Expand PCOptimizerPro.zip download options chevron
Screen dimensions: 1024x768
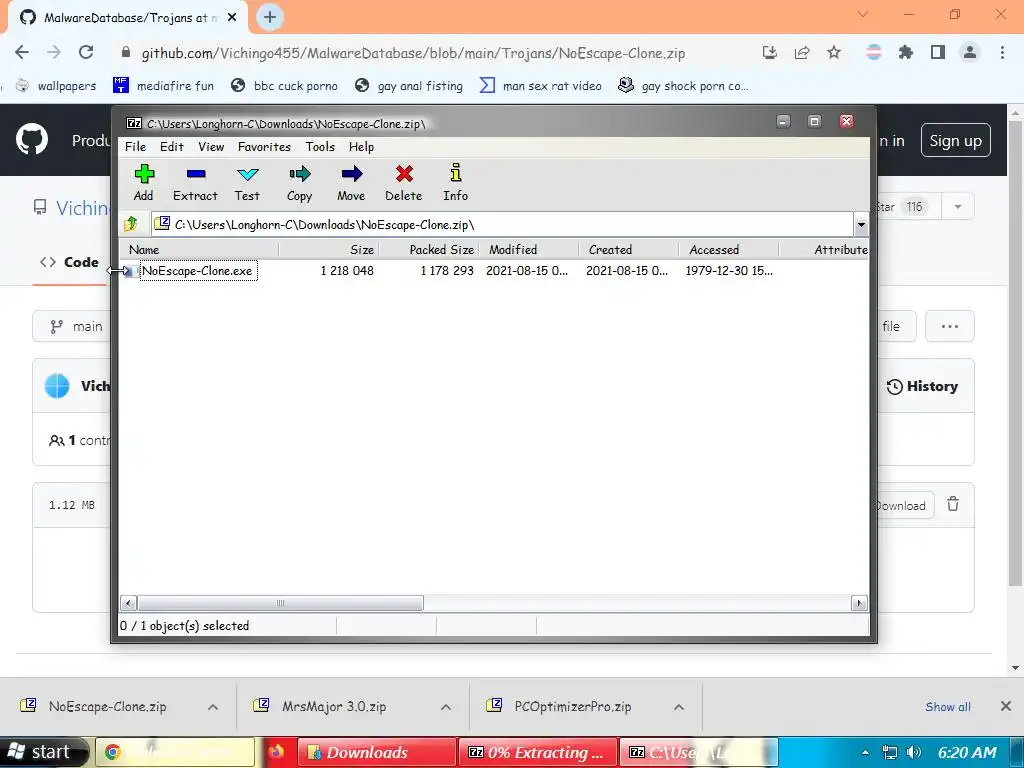tap(679, 707)
